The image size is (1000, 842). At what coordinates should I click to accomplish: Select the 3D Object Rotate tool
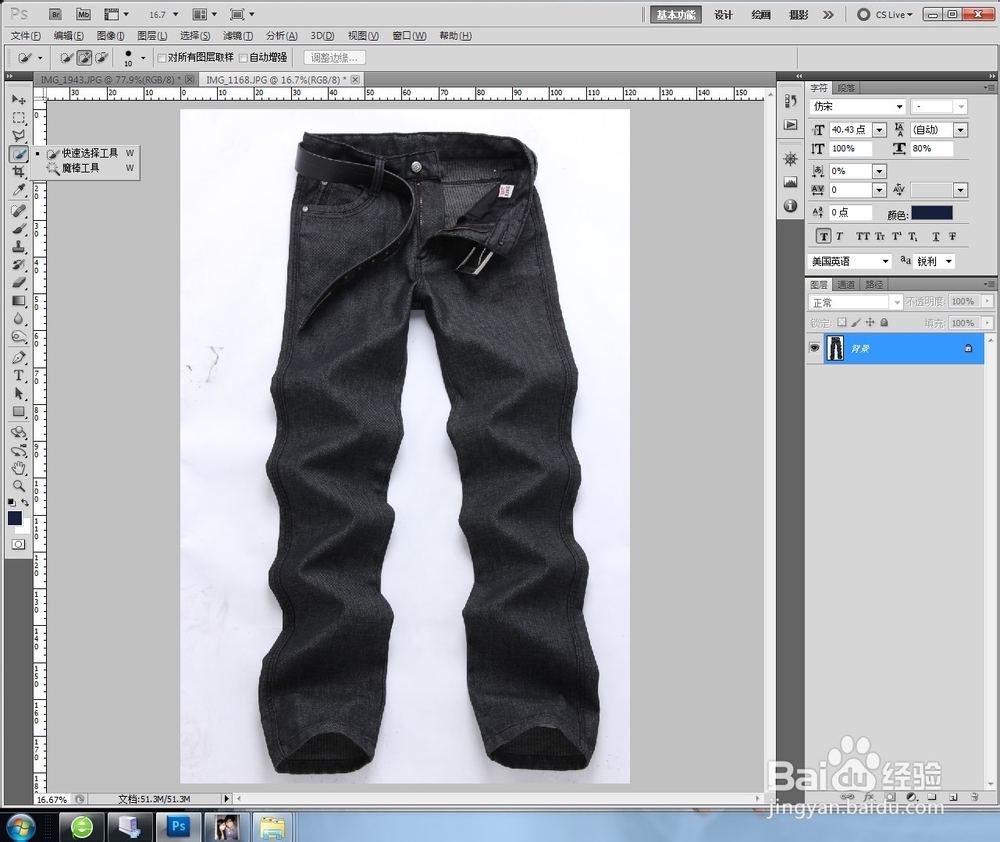(x=18, y=432)
